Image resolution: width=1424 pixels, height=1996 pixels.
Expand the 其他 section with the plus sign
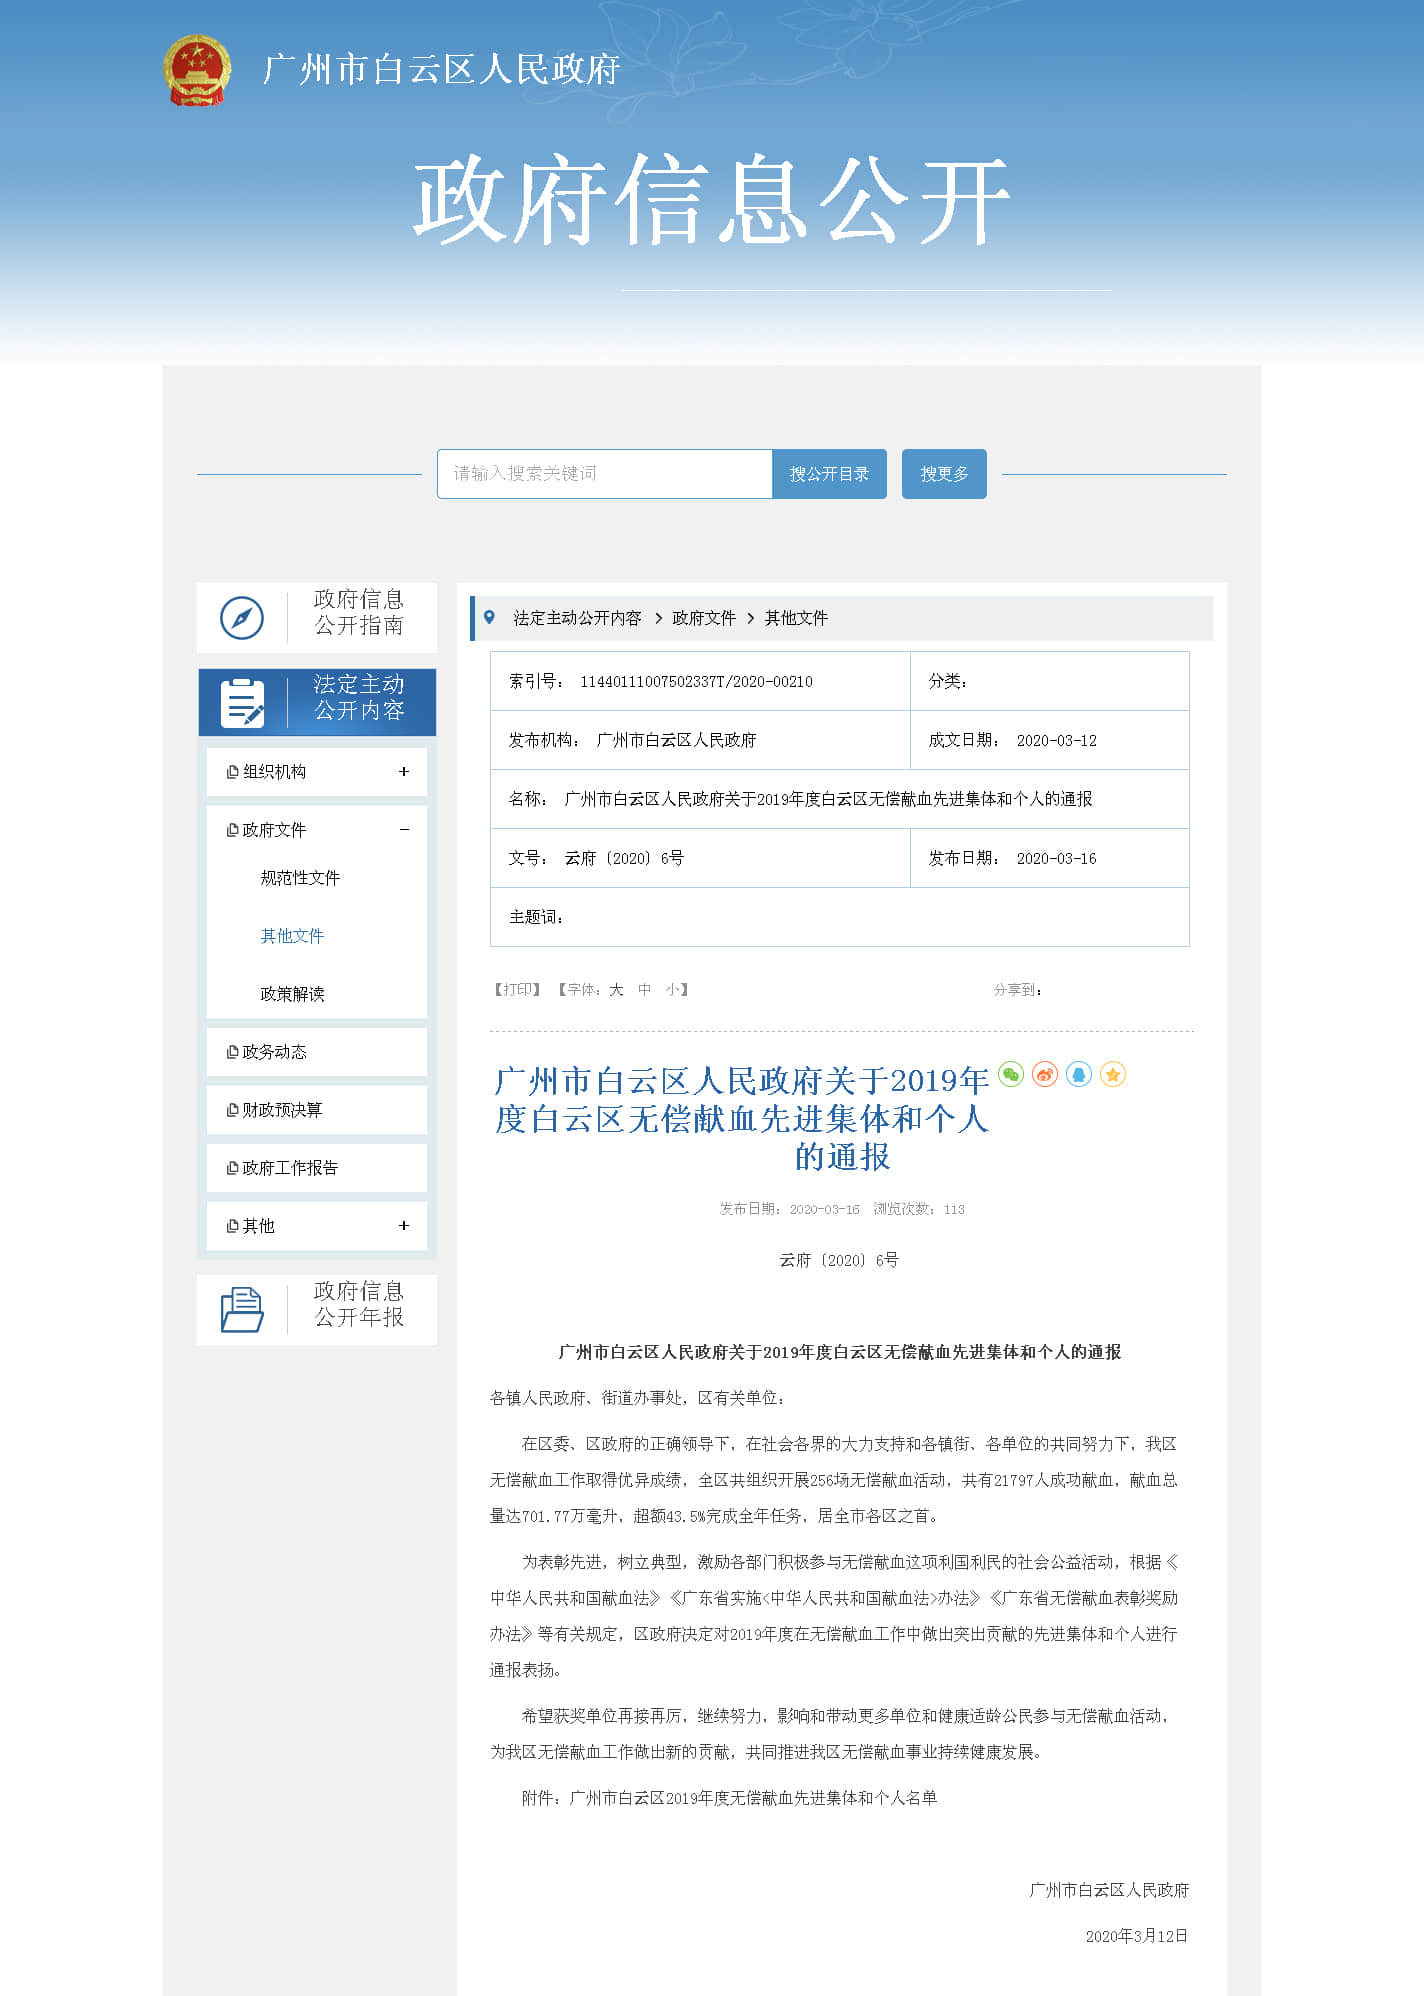point(404,1225)
